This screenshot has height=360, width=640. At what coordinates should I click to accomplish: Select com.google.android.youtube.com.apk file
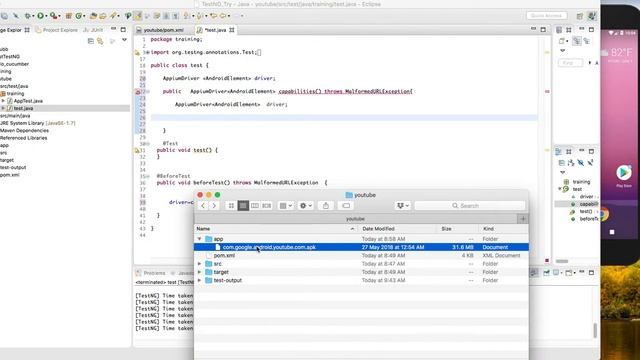pyautogui.click(x=361, y=247)
